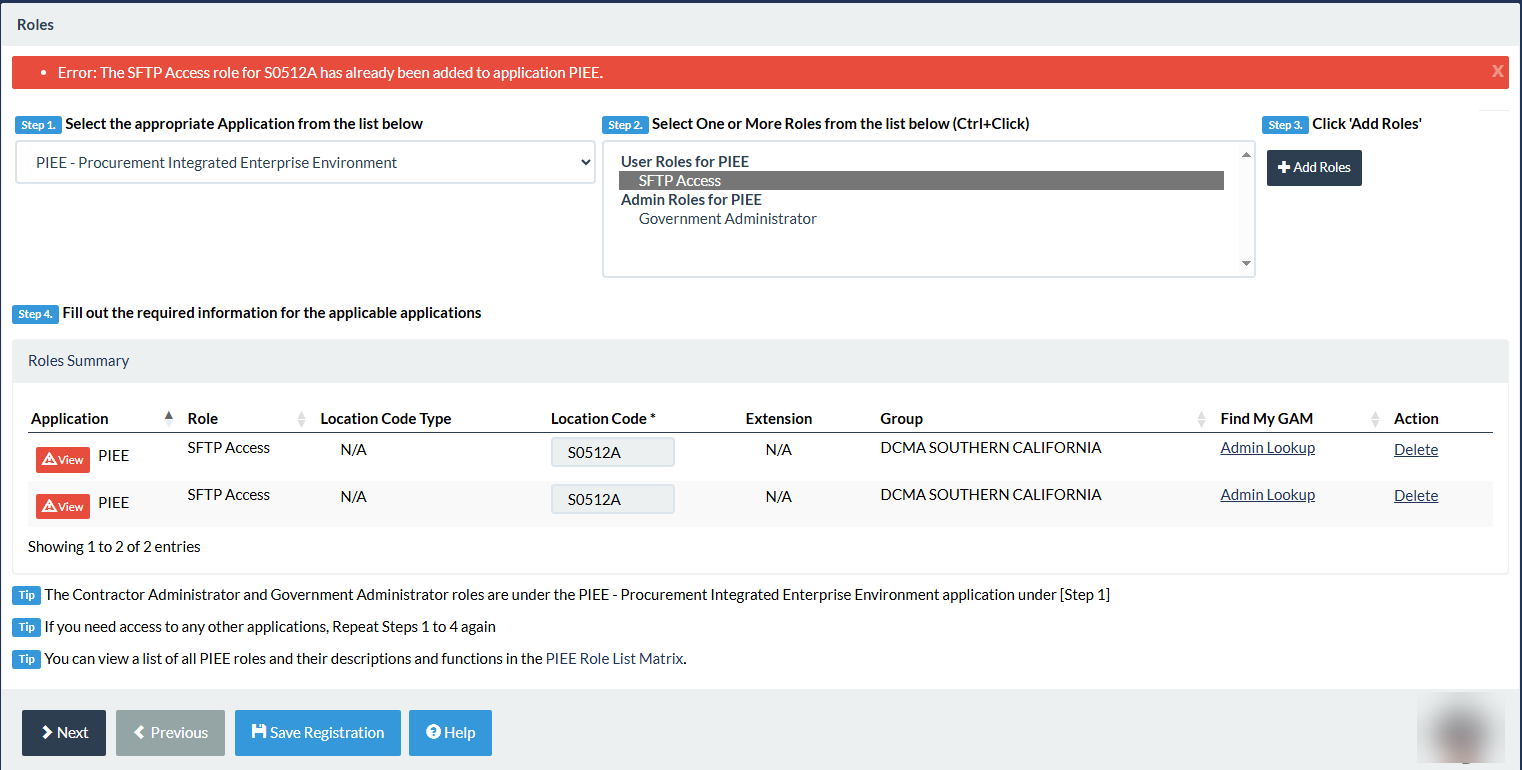Click the Action column header
The width and height of the screenshot is (1522, 770).
click(1416, 419)
